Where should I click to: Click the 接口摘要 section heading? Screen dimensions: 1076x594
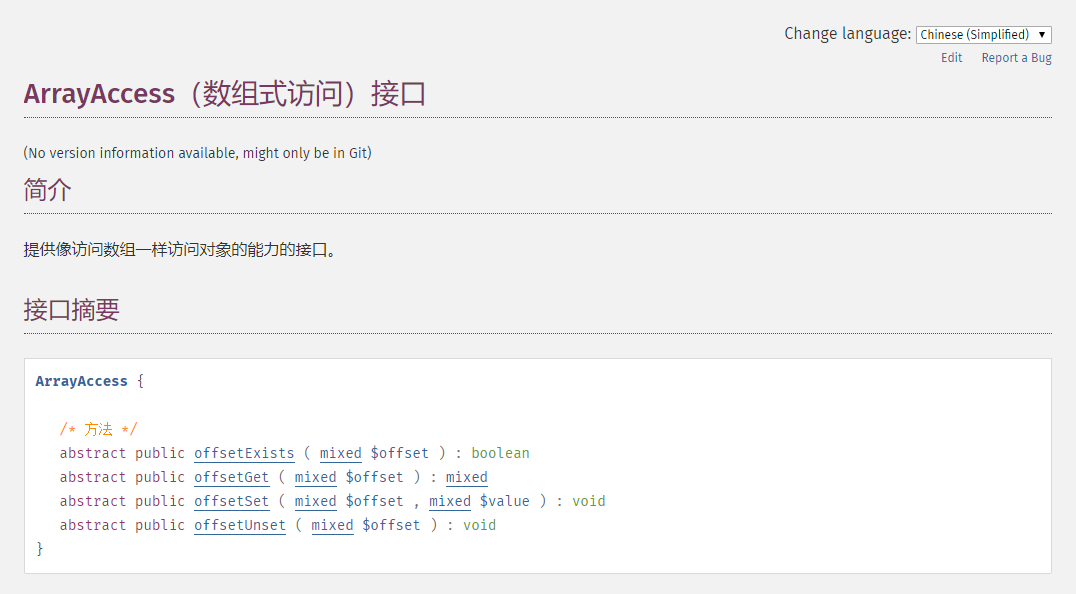71,310
